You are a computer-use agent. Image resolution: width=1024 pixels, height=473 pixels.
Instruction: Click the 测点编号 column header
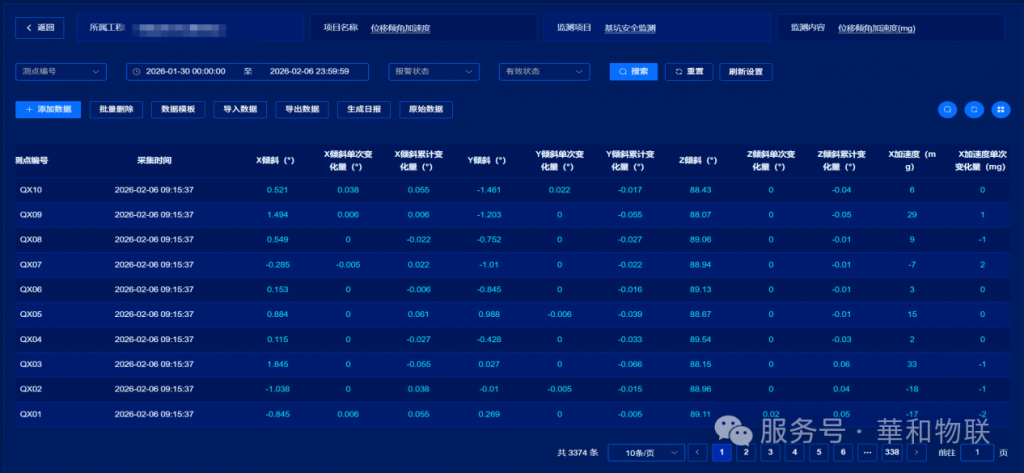point(32,161)
